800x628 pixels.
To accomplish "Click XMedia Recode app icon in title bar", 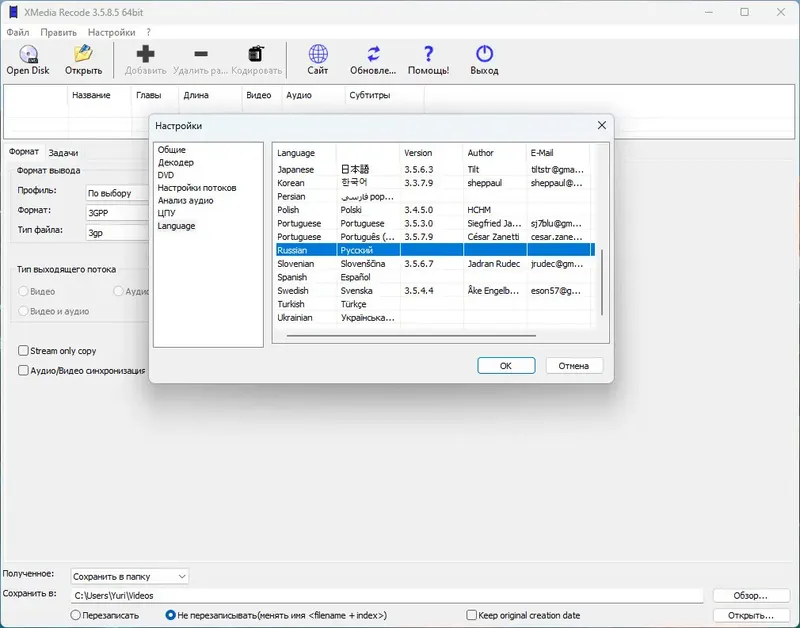I will (12, 12).
